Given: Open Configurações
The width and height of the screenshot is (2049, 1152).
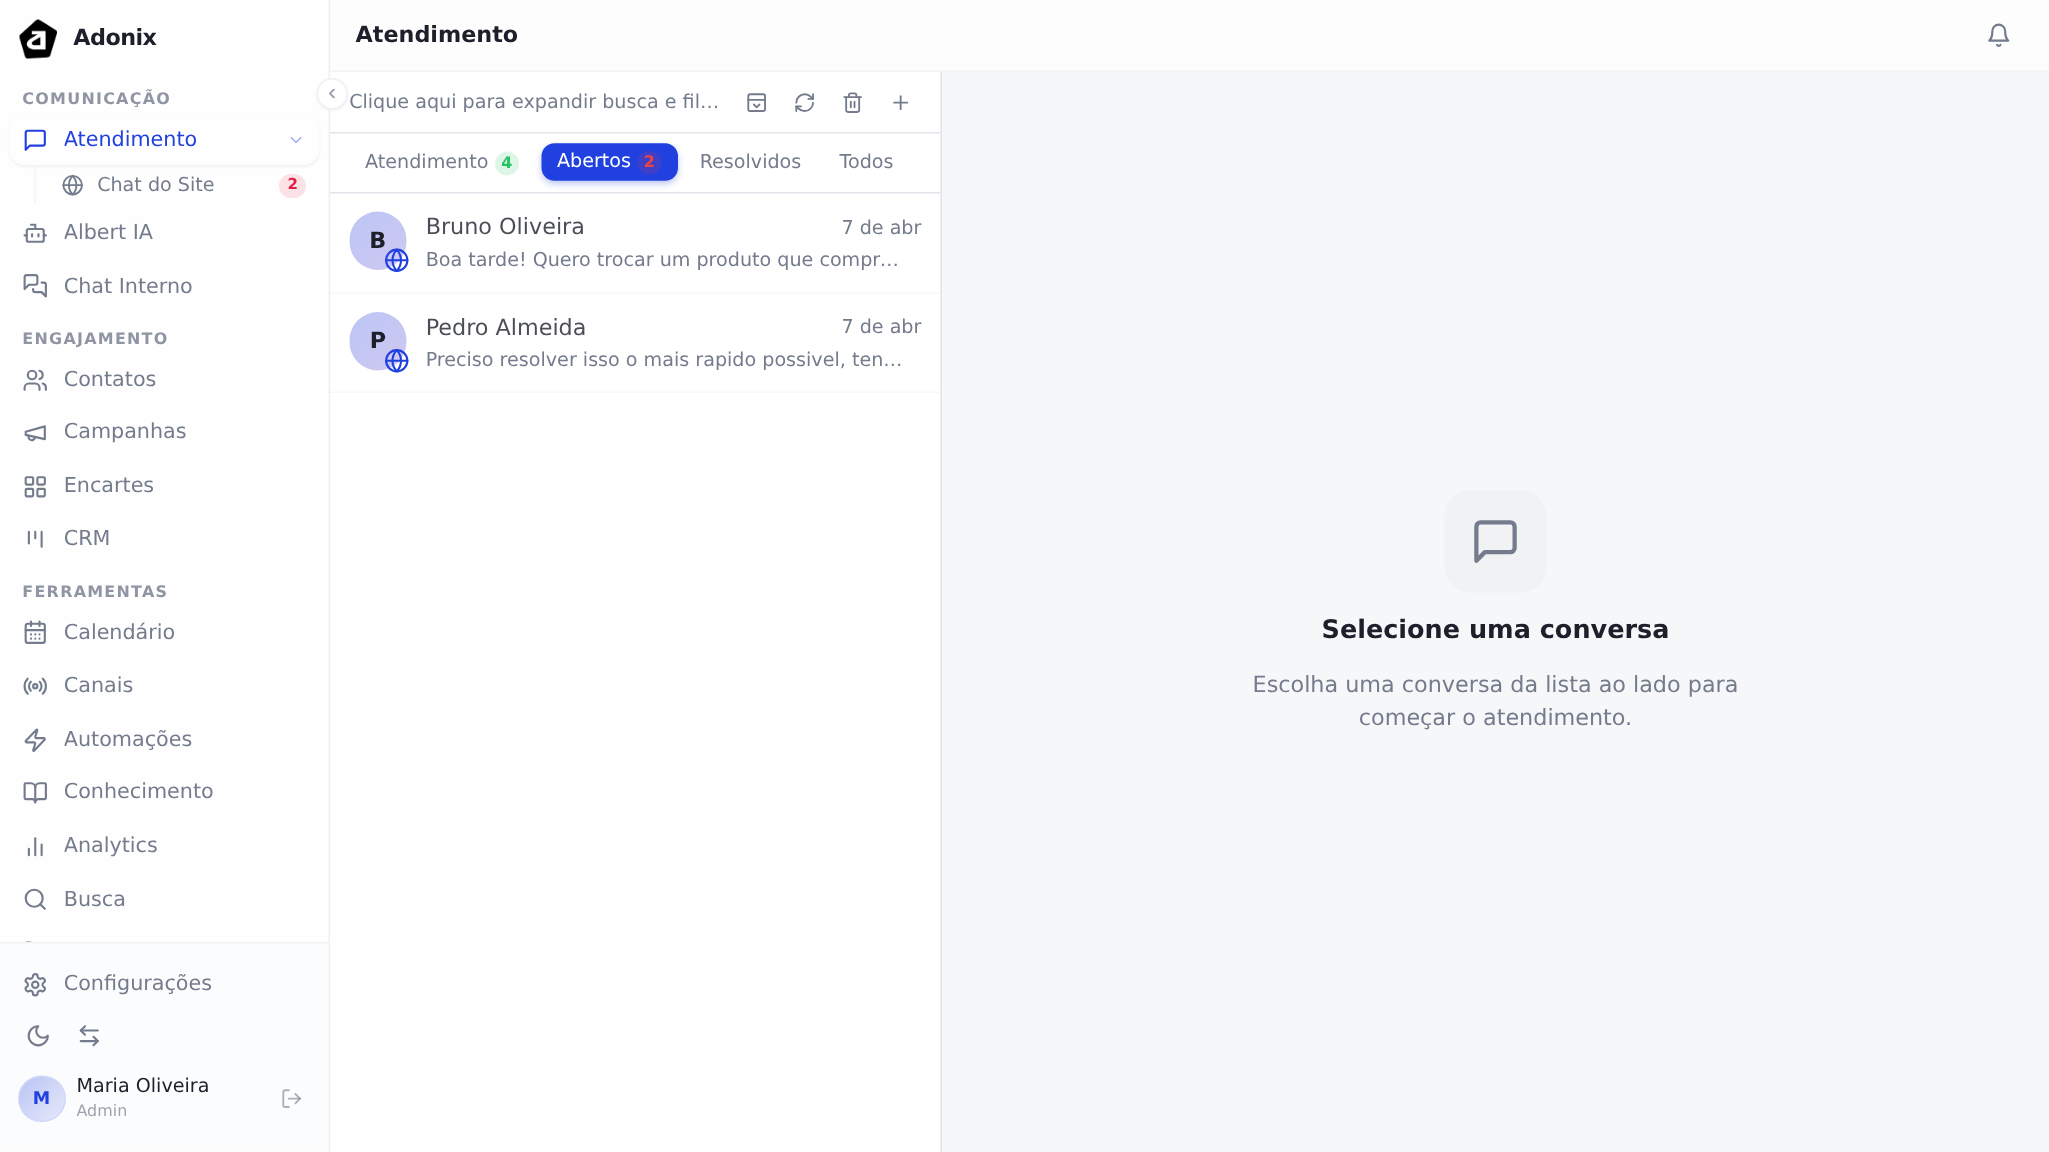Looking at the screenshot, I should click(164, 983).
